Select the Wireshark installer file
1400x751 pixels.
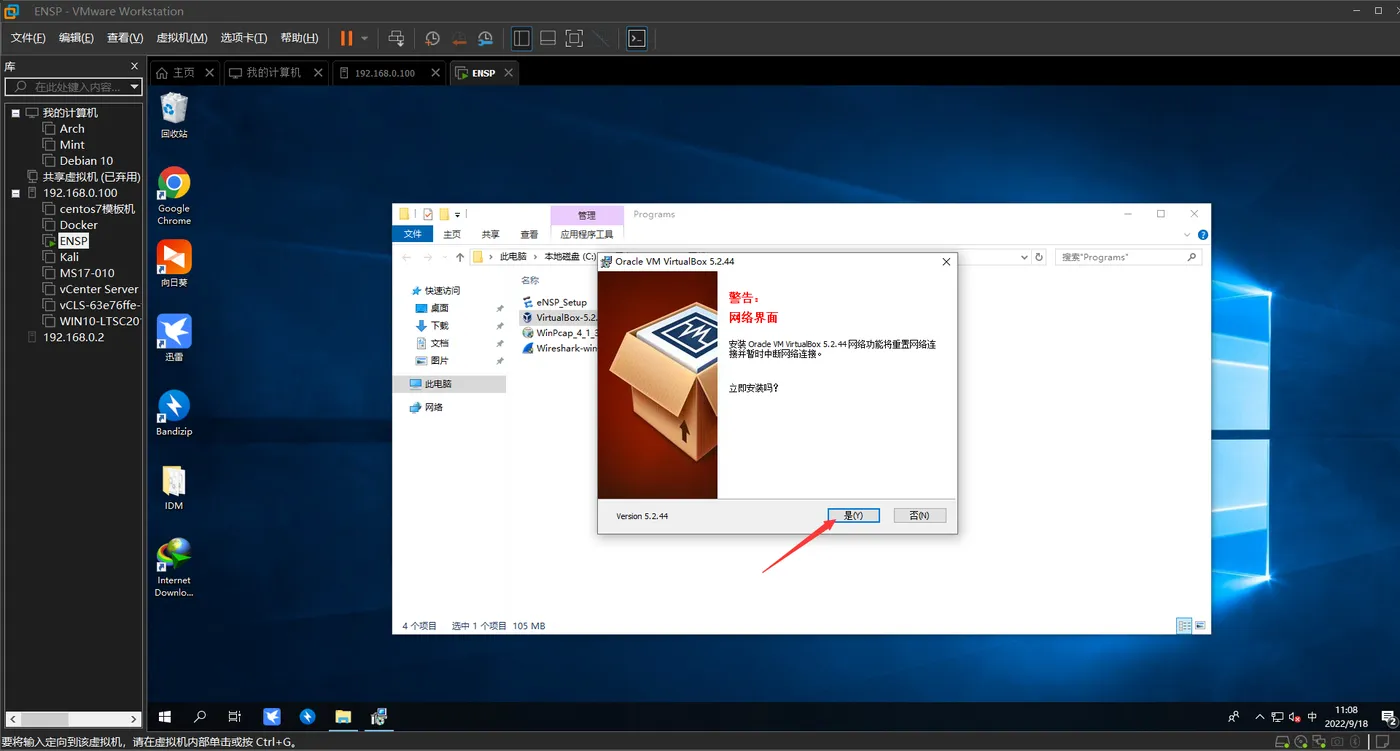coord(560,349)
